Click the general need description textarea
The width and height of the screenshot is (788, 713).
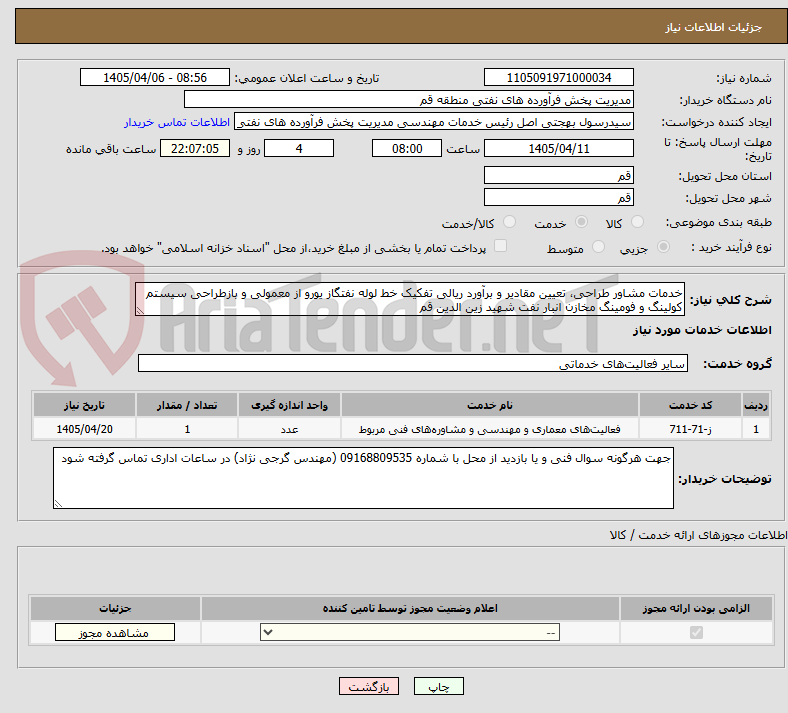[x=410, y=299]
